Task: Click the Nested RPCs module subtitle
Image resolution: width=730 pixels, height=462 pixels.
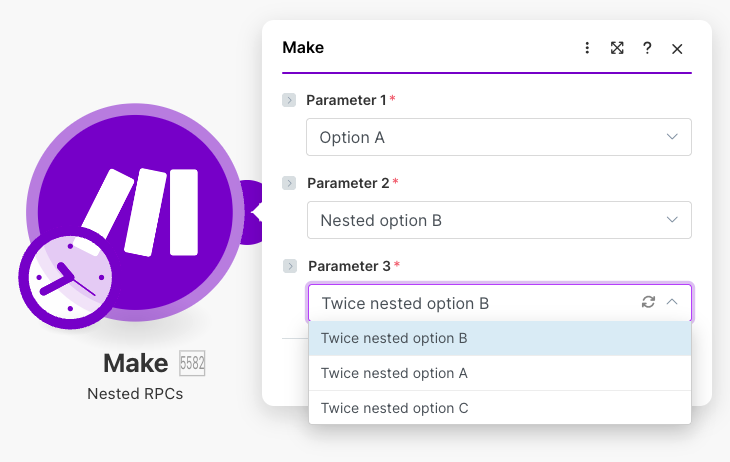Action: 135,394
